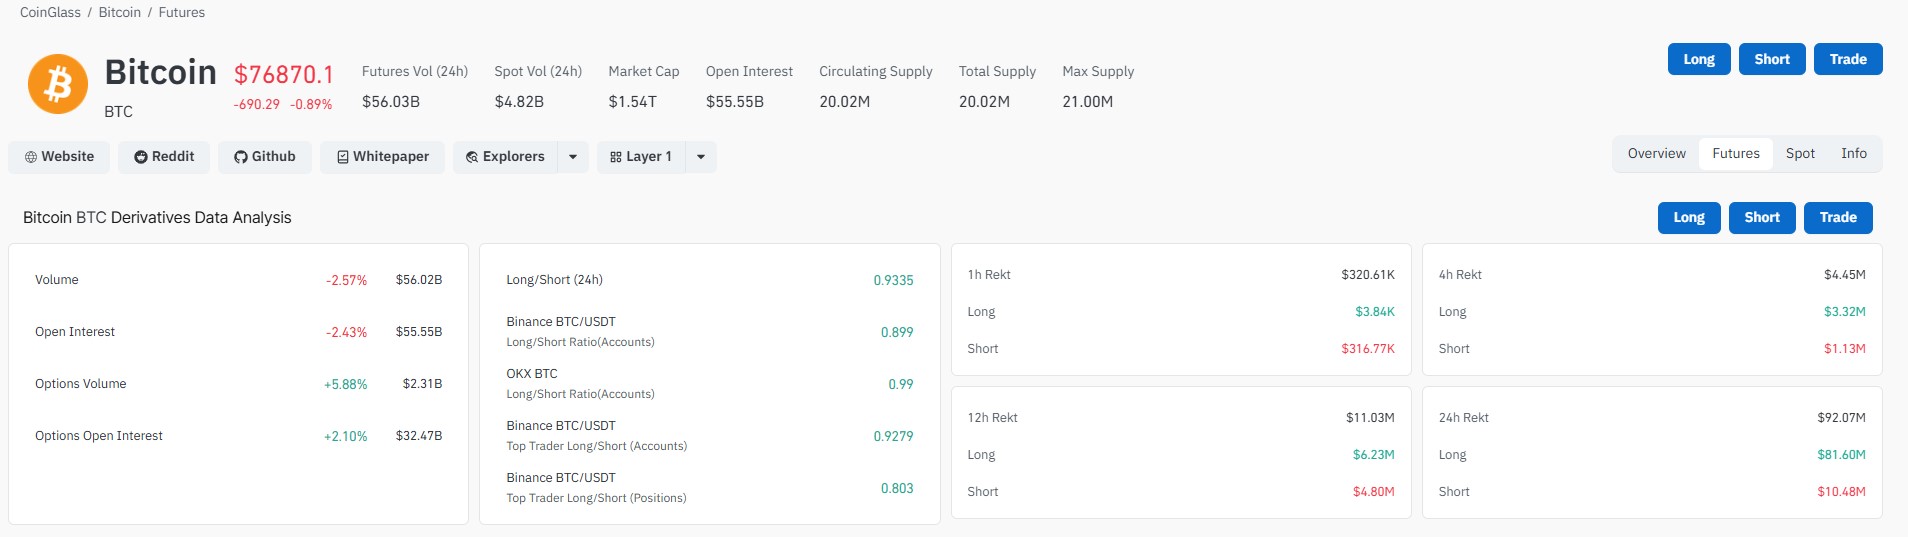Image resolution: width=1908 pixels, height=537 pixels.
Task: Click the Reddit logo icon
Action: tap(141, 157)
